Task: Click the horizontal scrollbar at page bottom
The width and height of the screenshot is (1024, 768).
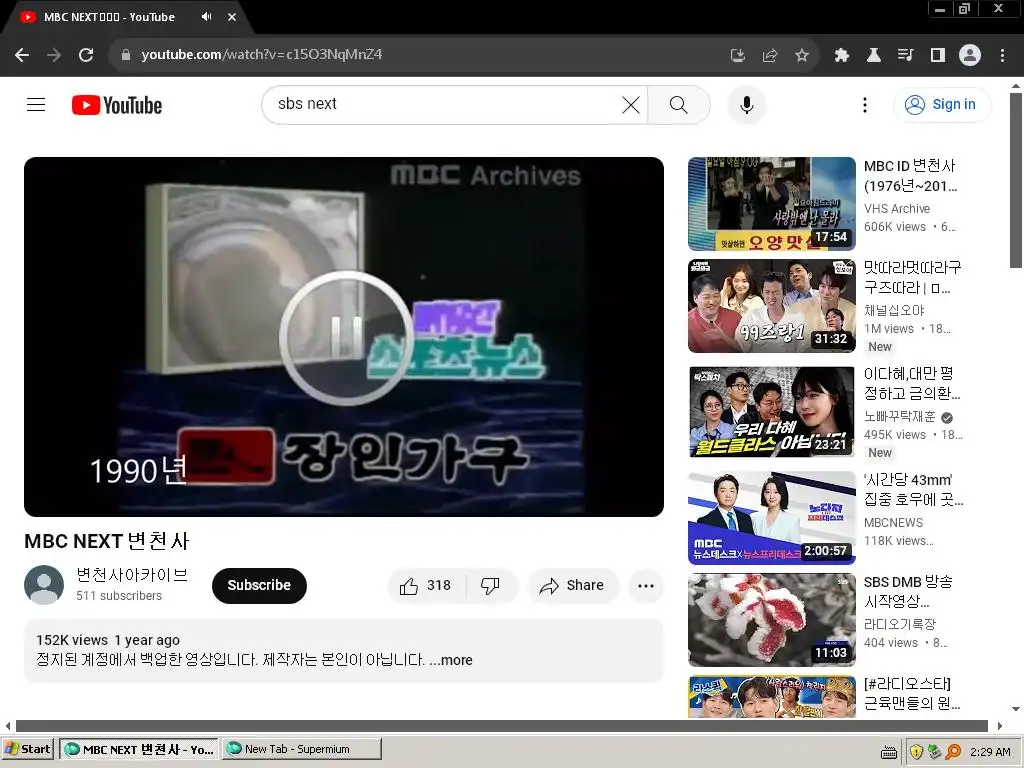Action: (x=502, y=726)
